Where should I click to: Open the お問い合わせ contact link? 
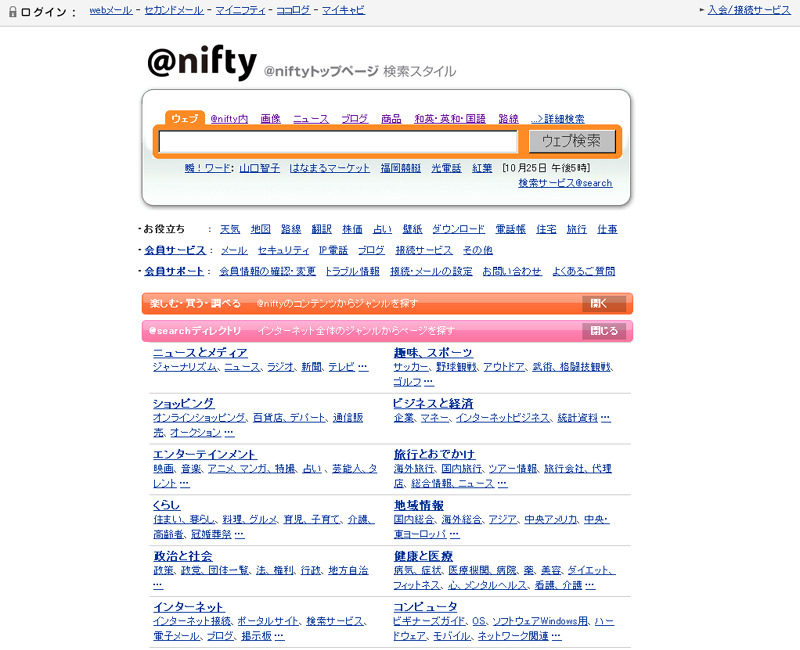pos(512,271)
